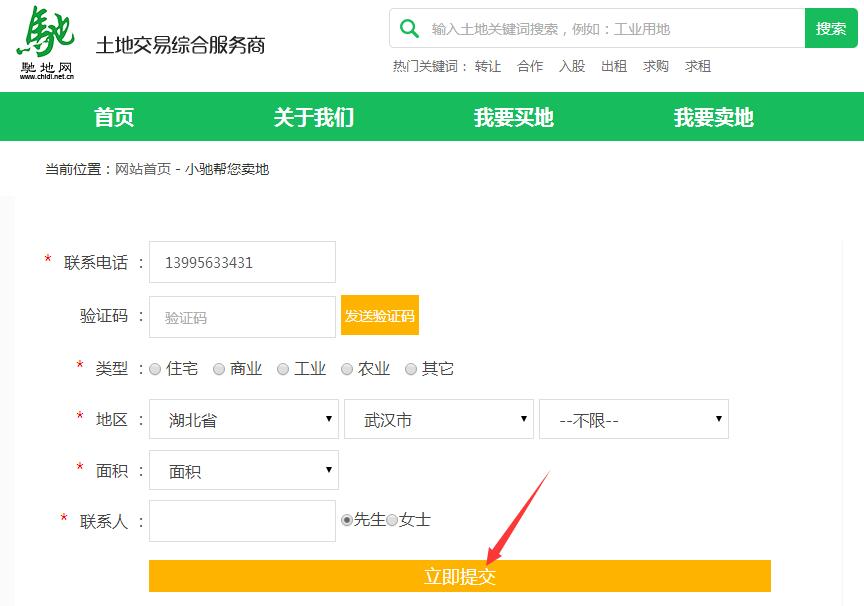The image size is (864, 606).
Task: Click 网站首页 breadcrumb link
Action: (x=143, y=169)
